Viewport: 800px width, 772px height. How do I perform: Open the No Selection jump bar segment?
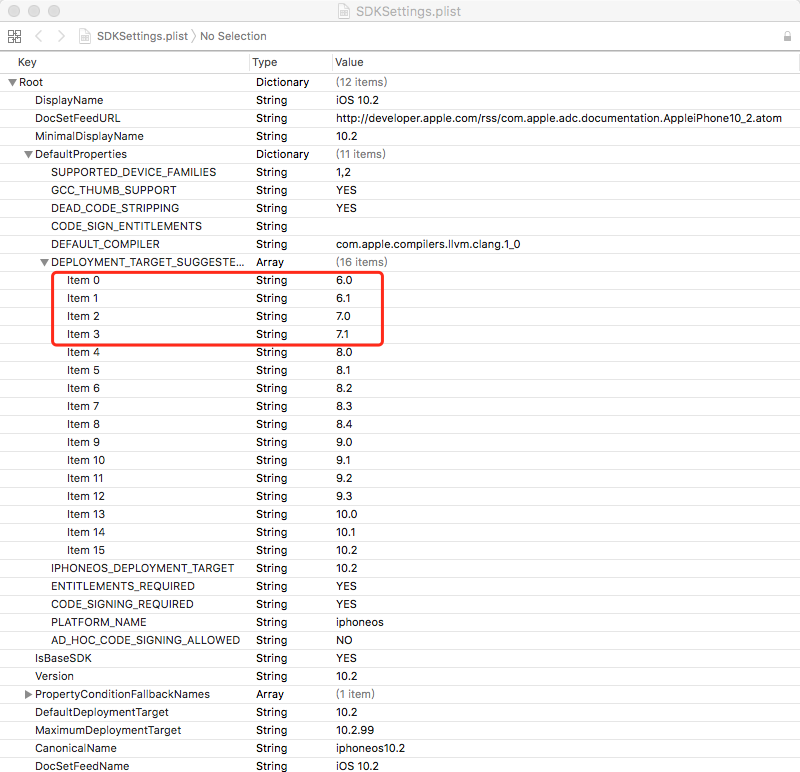[x=233, y=36]
